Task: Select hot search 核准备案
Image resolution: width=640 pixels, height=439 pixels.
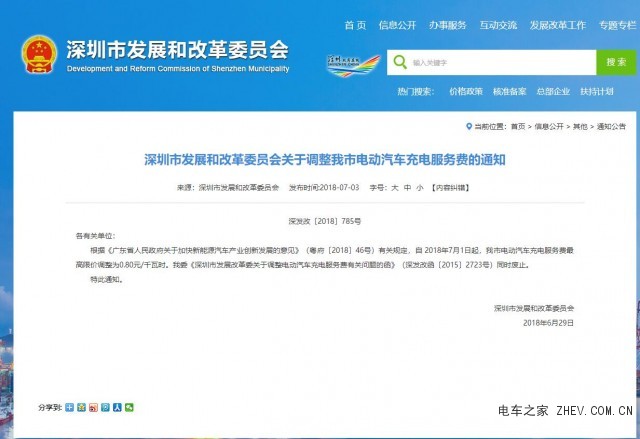Action: (510, 91)
